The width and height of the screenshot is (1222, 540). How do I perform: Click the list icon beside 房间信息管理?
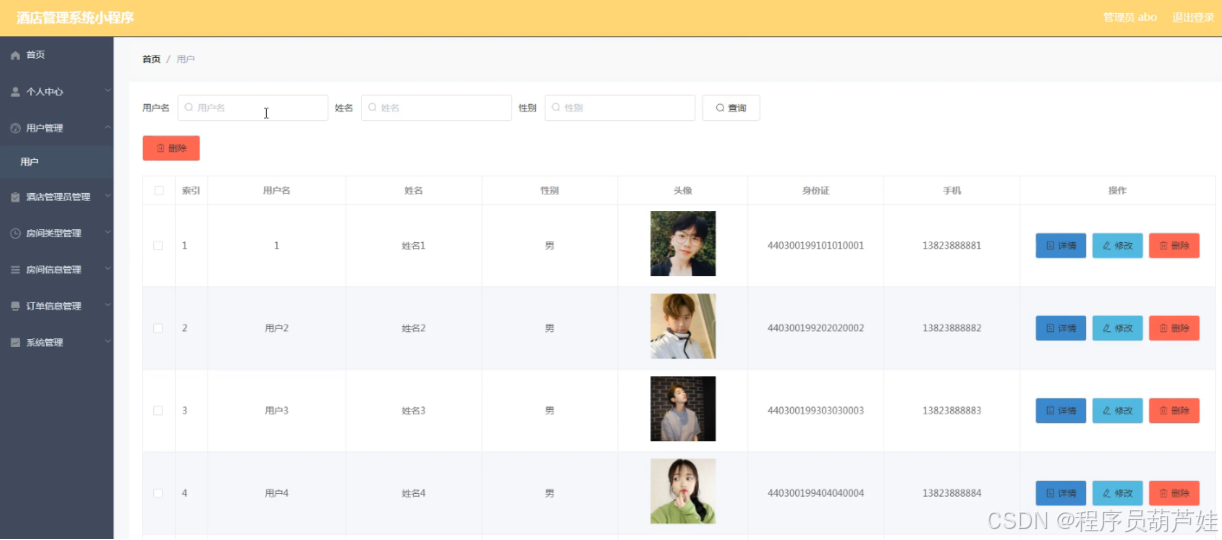tap(15, 270)
